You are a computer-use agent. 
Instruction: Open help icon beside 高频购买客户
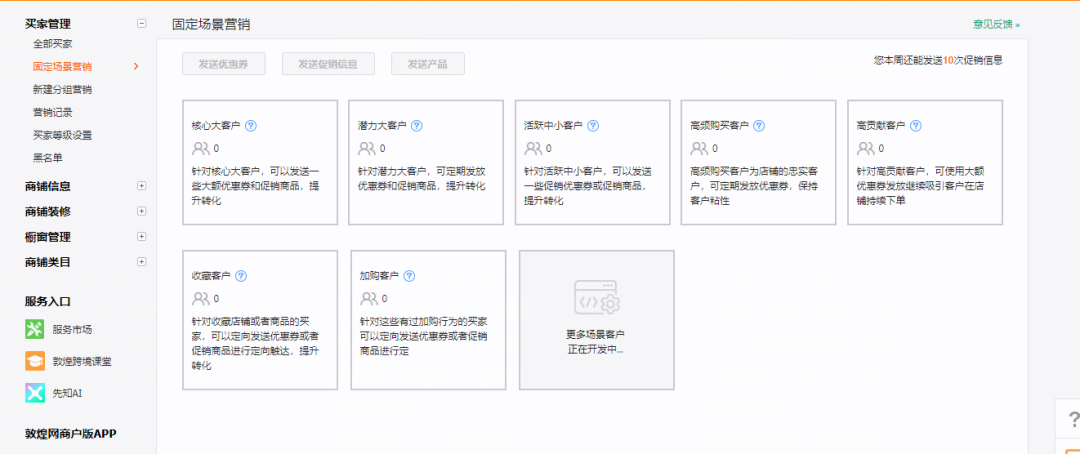(x=759, y=126)
